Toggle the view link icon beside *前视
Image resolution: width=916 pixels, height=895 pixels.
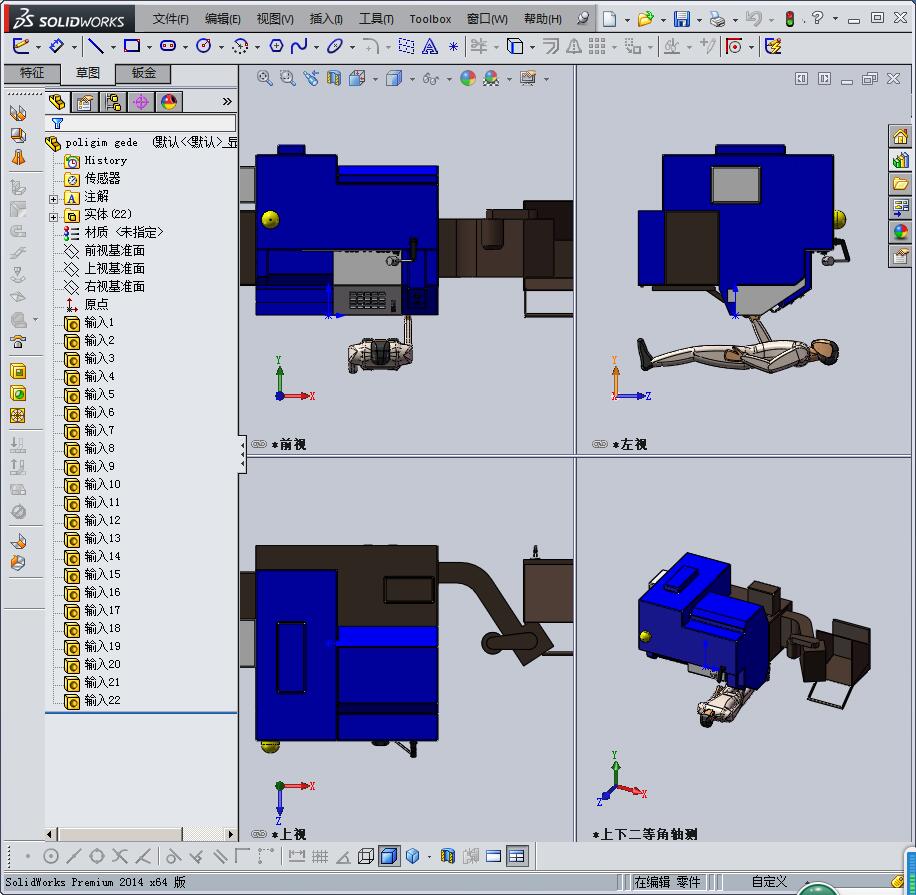(x=259, y=444)
